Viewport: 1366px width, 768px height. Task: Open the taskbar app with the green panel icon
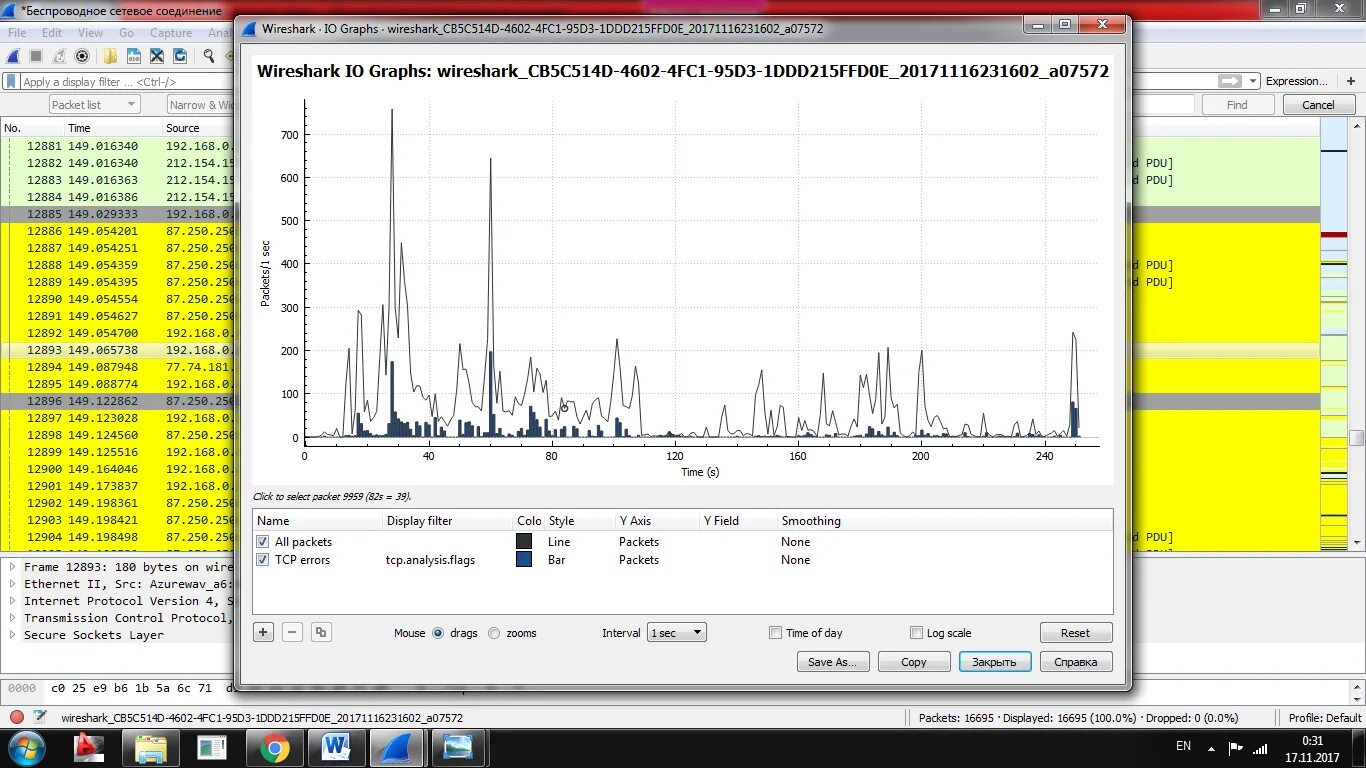click(x=212, y=748)
